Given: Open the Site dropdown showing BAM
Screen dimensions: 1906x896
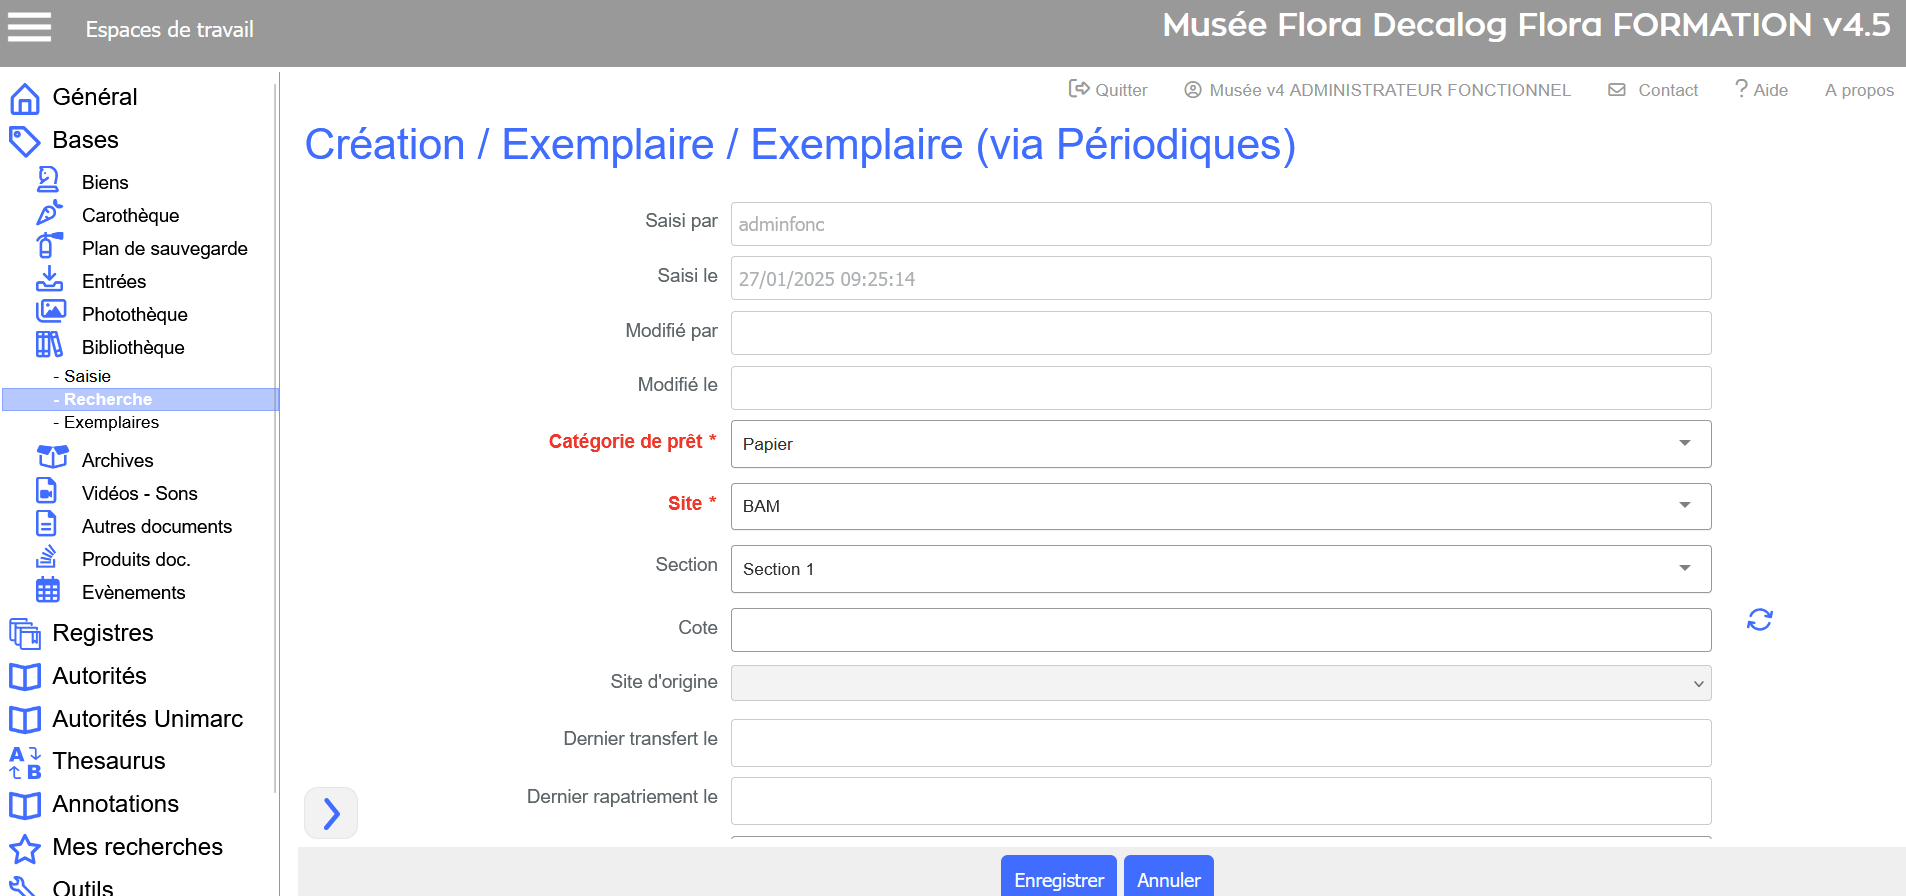Looking at the screenshot, I should [x=1220, y=507].
